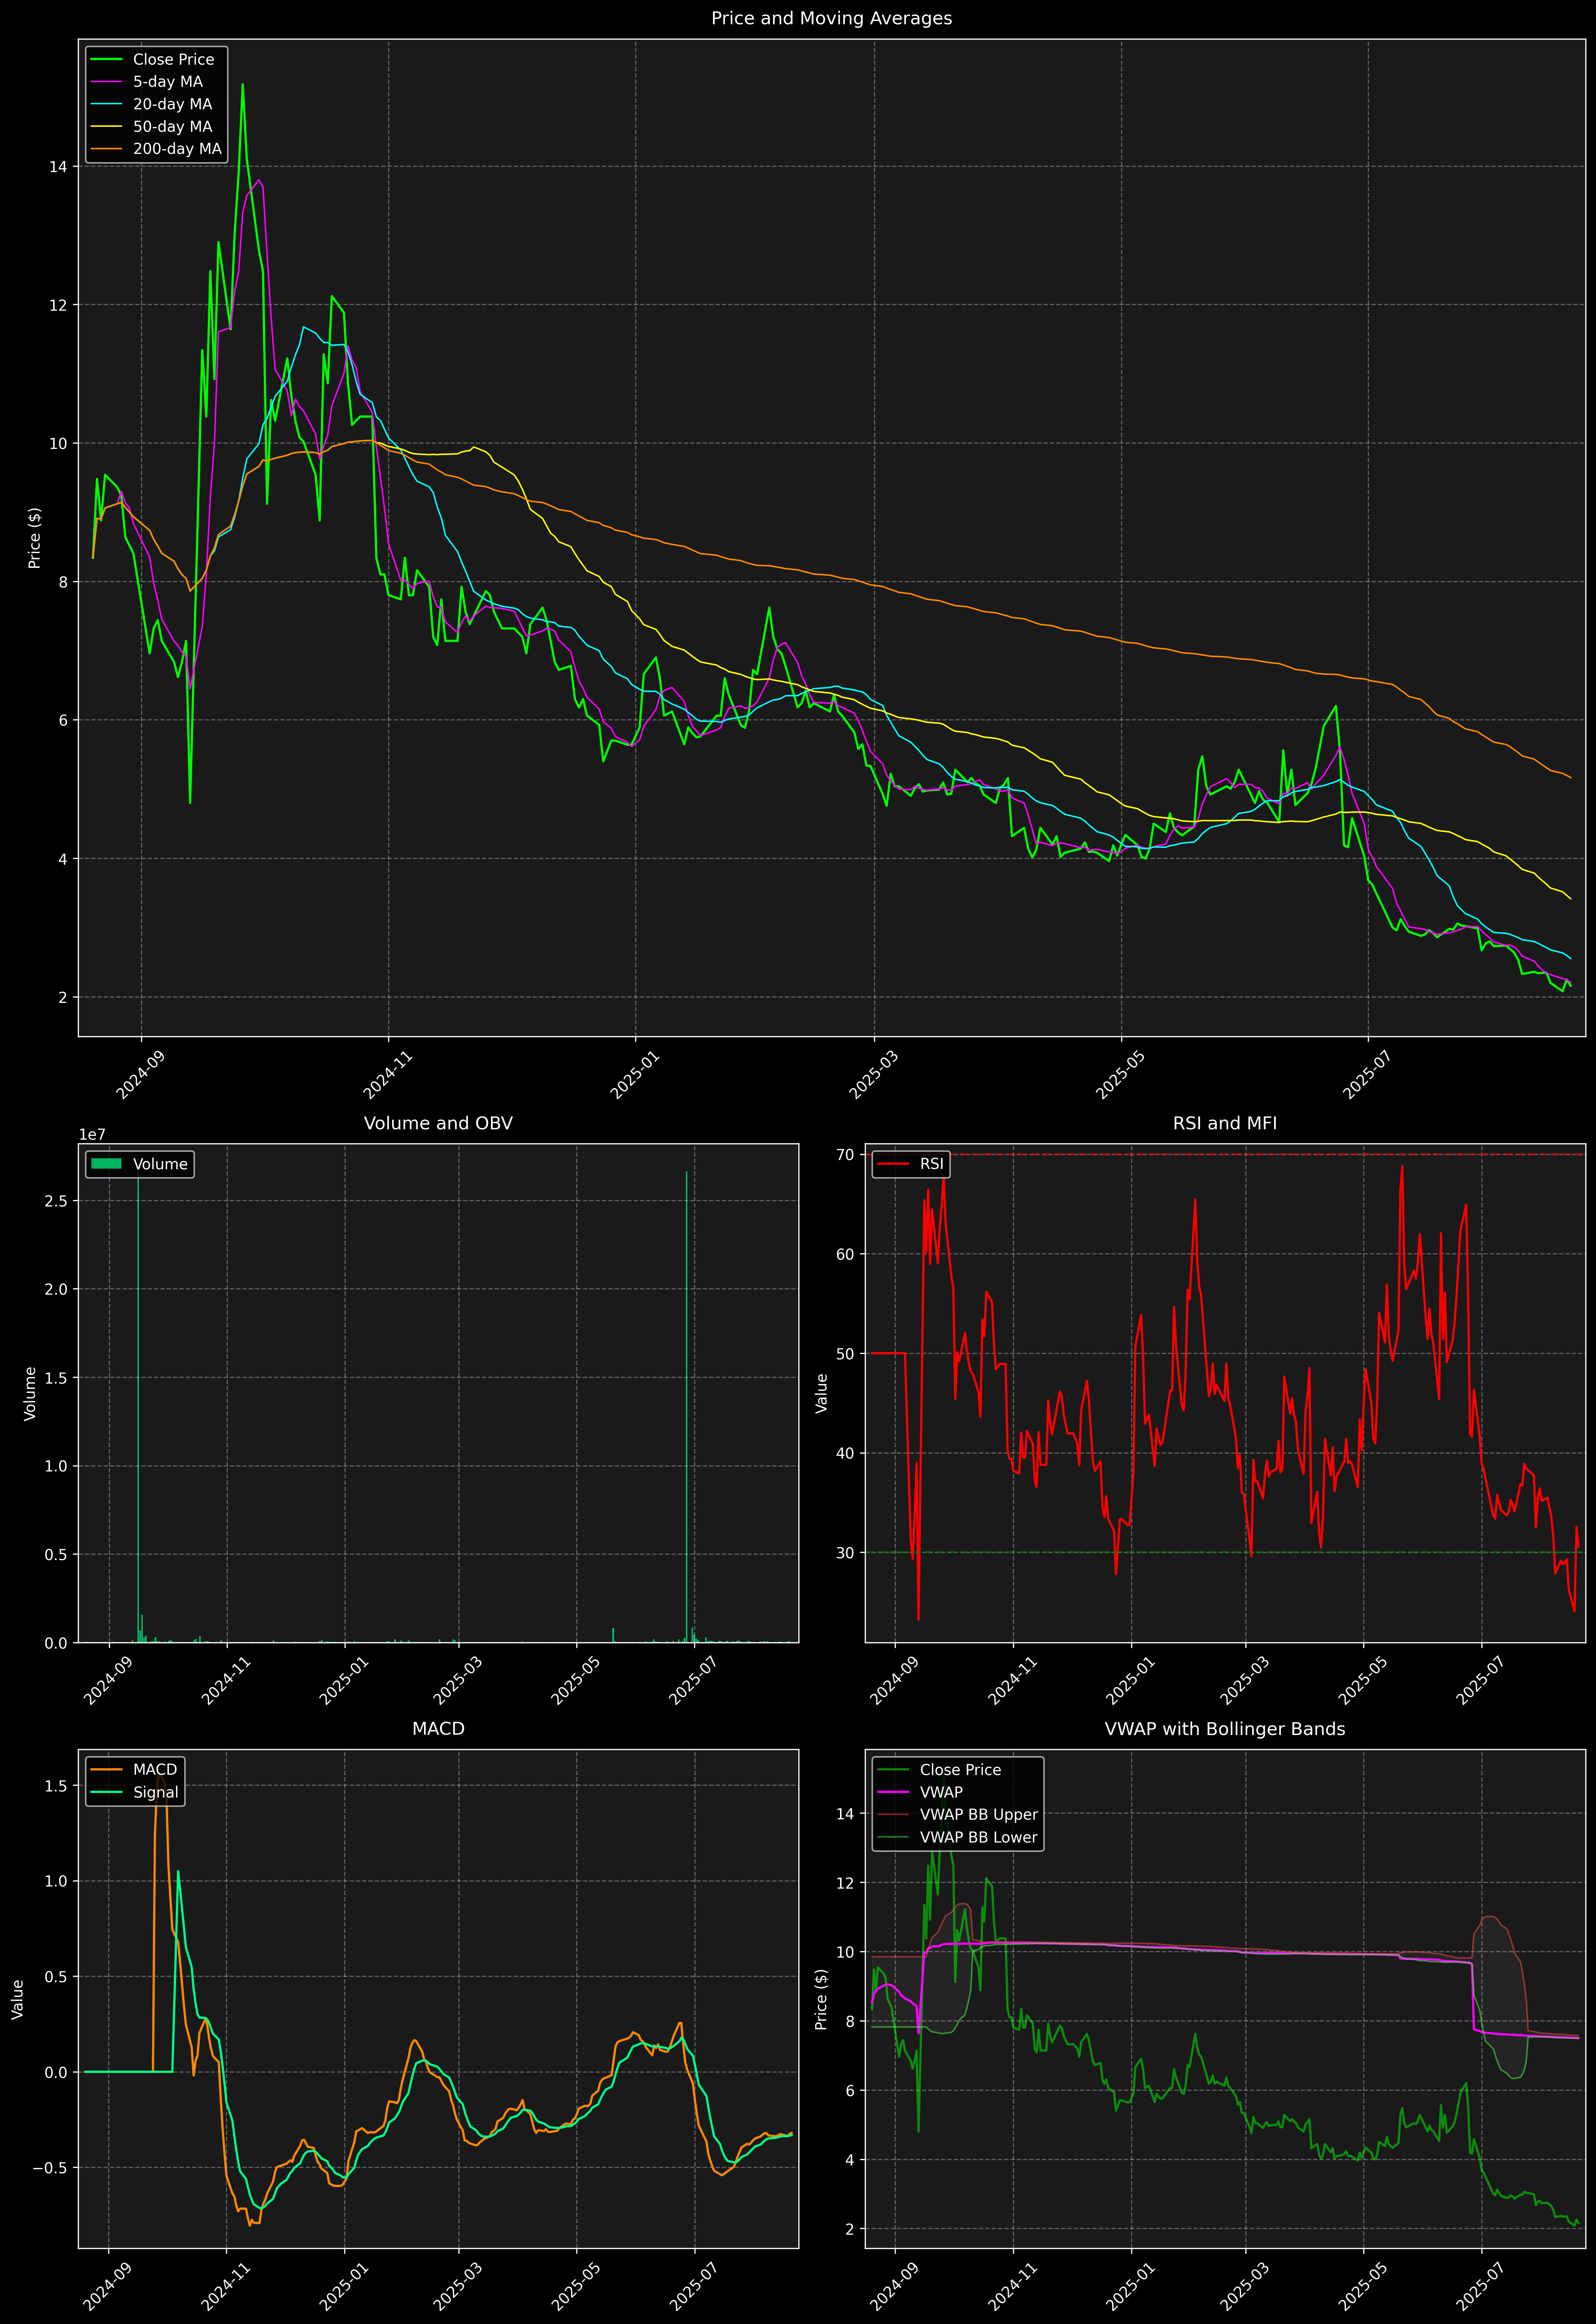This screenshot has height=2324, width=1596.
Task: Click the 'Price ($)' y-axis label of top chart
Action: point(35,538)
